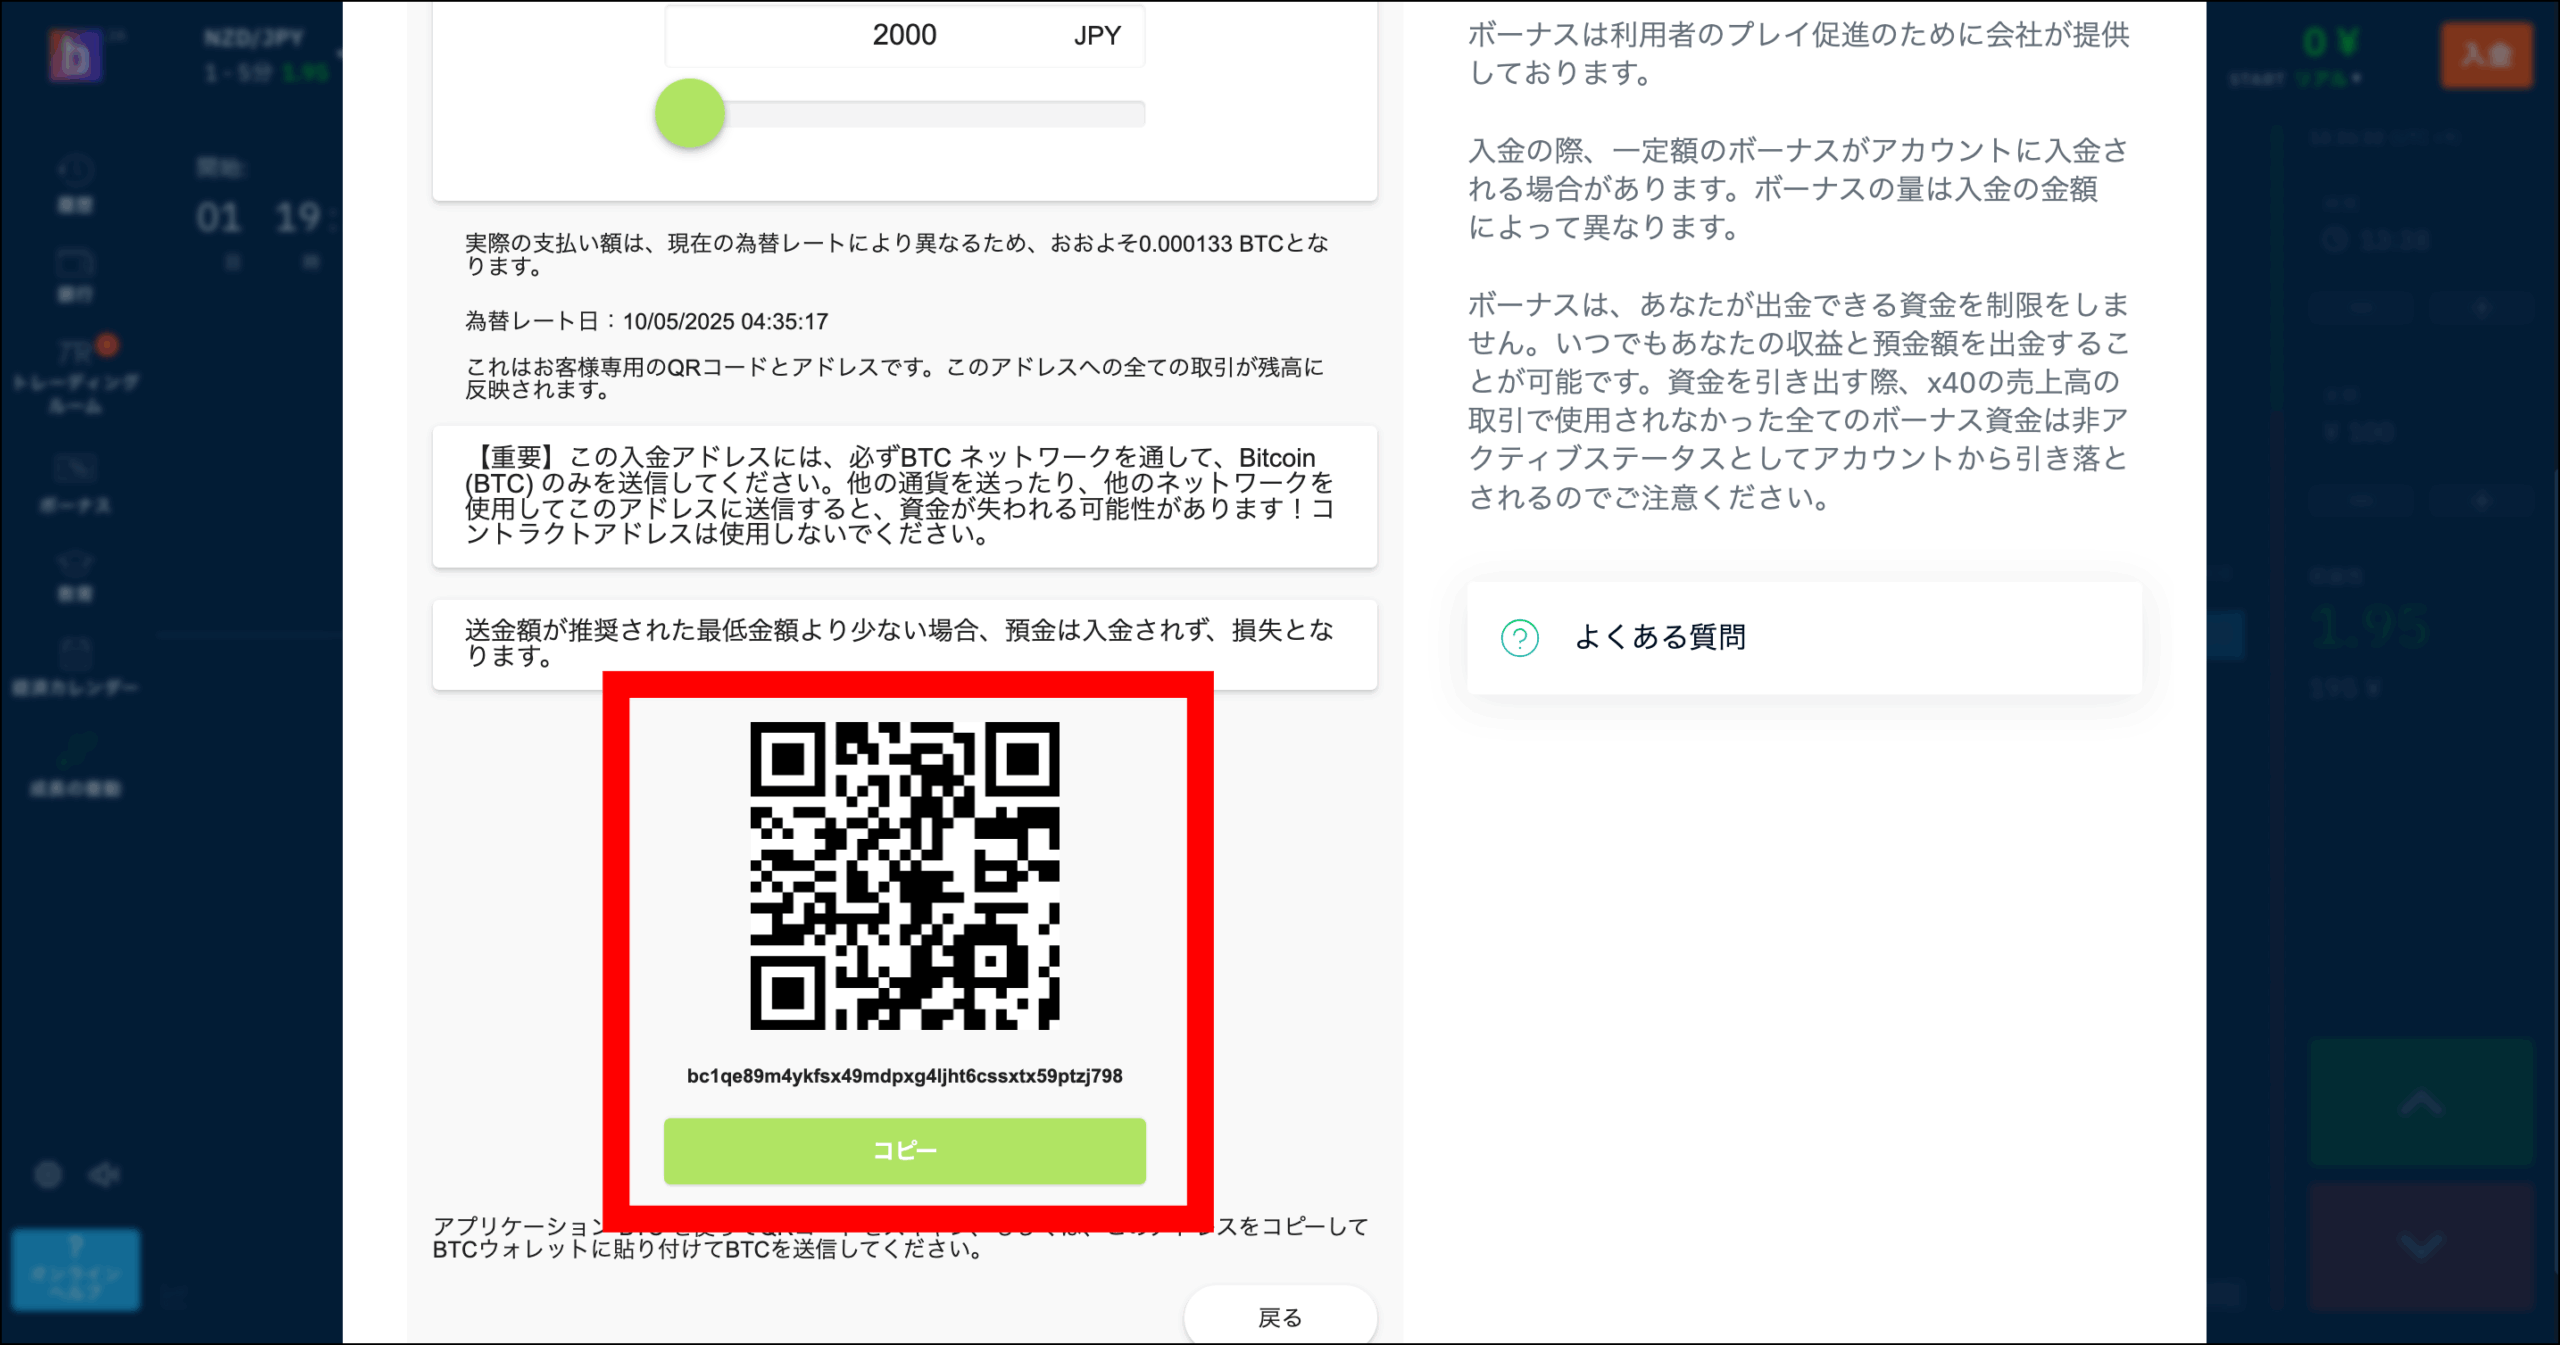
Task: Open the ボーナス percent icon in sidebar
Action: [75, 467]
